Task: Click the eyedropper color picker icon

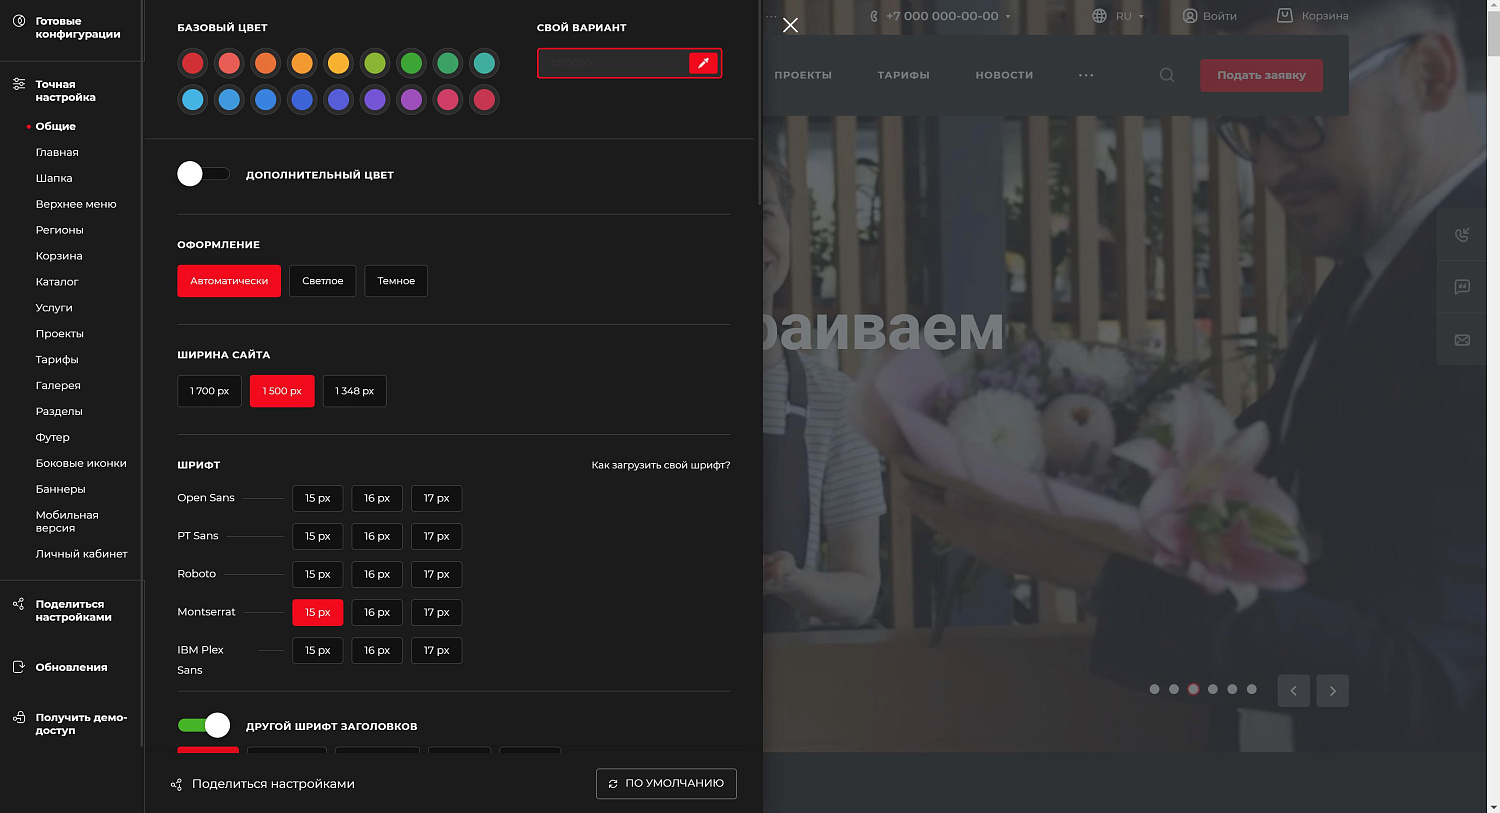Action: click(703, 63)
